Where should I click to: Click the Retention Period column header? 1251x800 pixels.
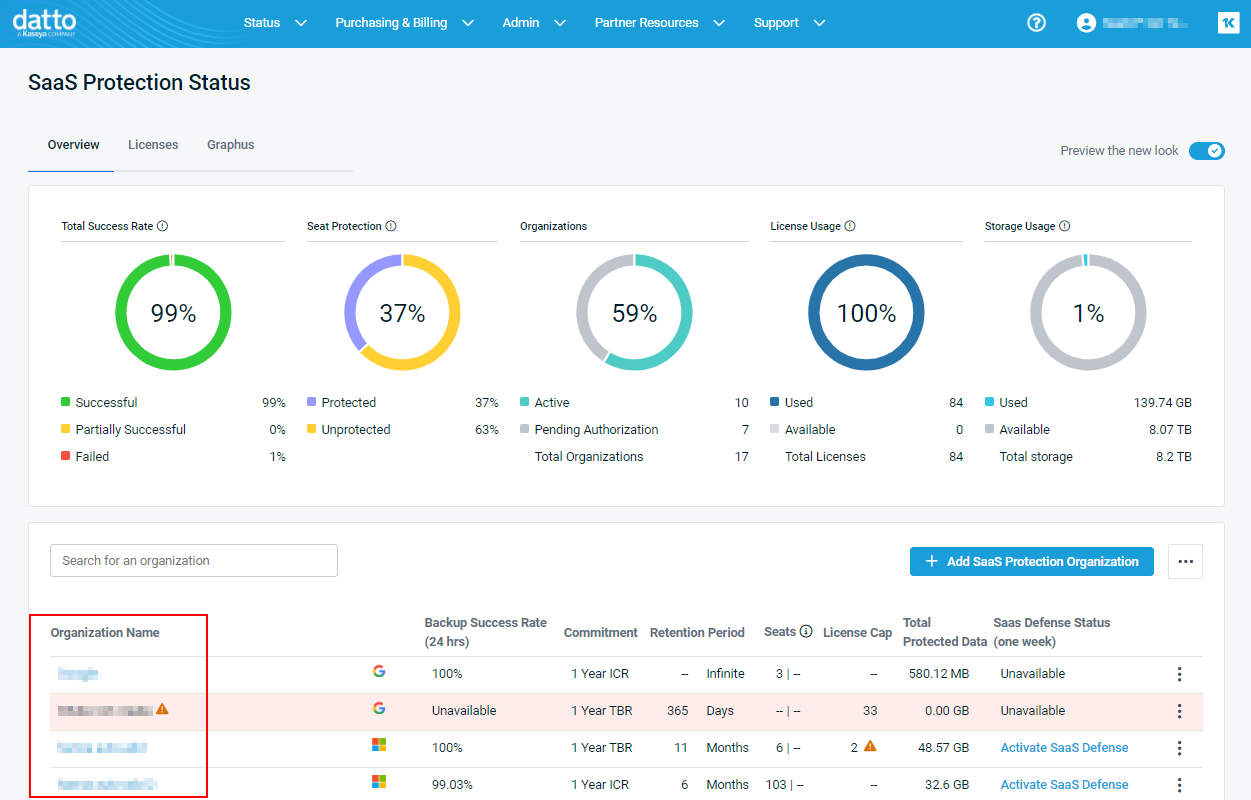tap(697, 633)
